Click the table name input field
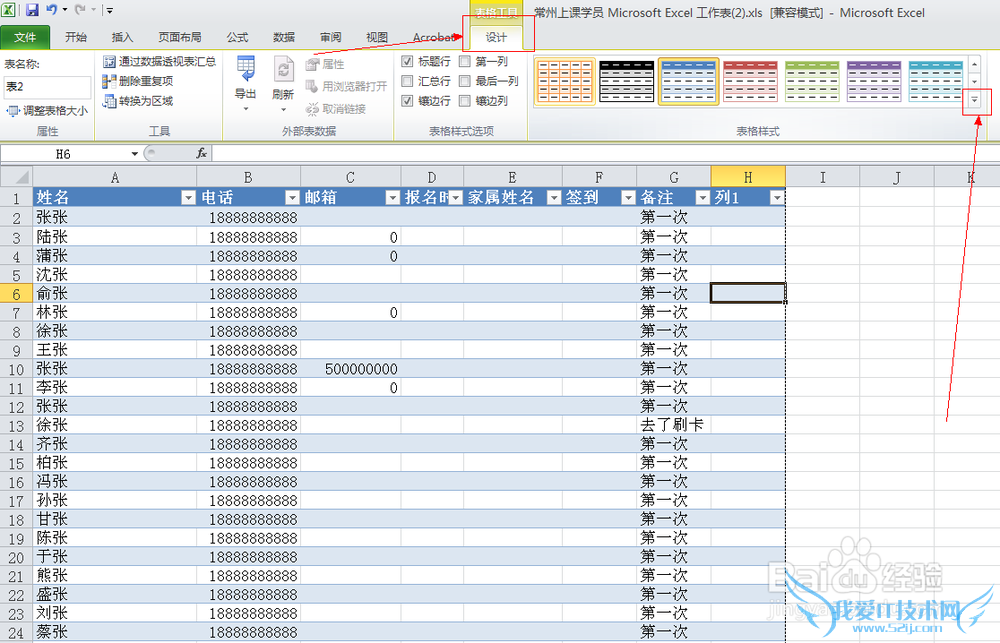This screenshot has height=643, width=1000. click(46, 87)
